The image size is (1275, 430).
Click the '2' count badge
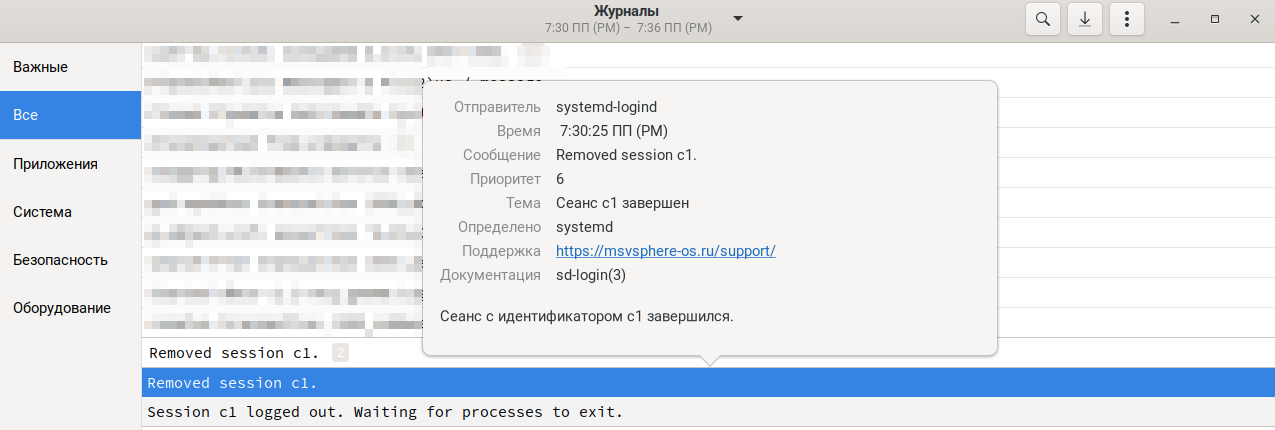coord(340,352)
